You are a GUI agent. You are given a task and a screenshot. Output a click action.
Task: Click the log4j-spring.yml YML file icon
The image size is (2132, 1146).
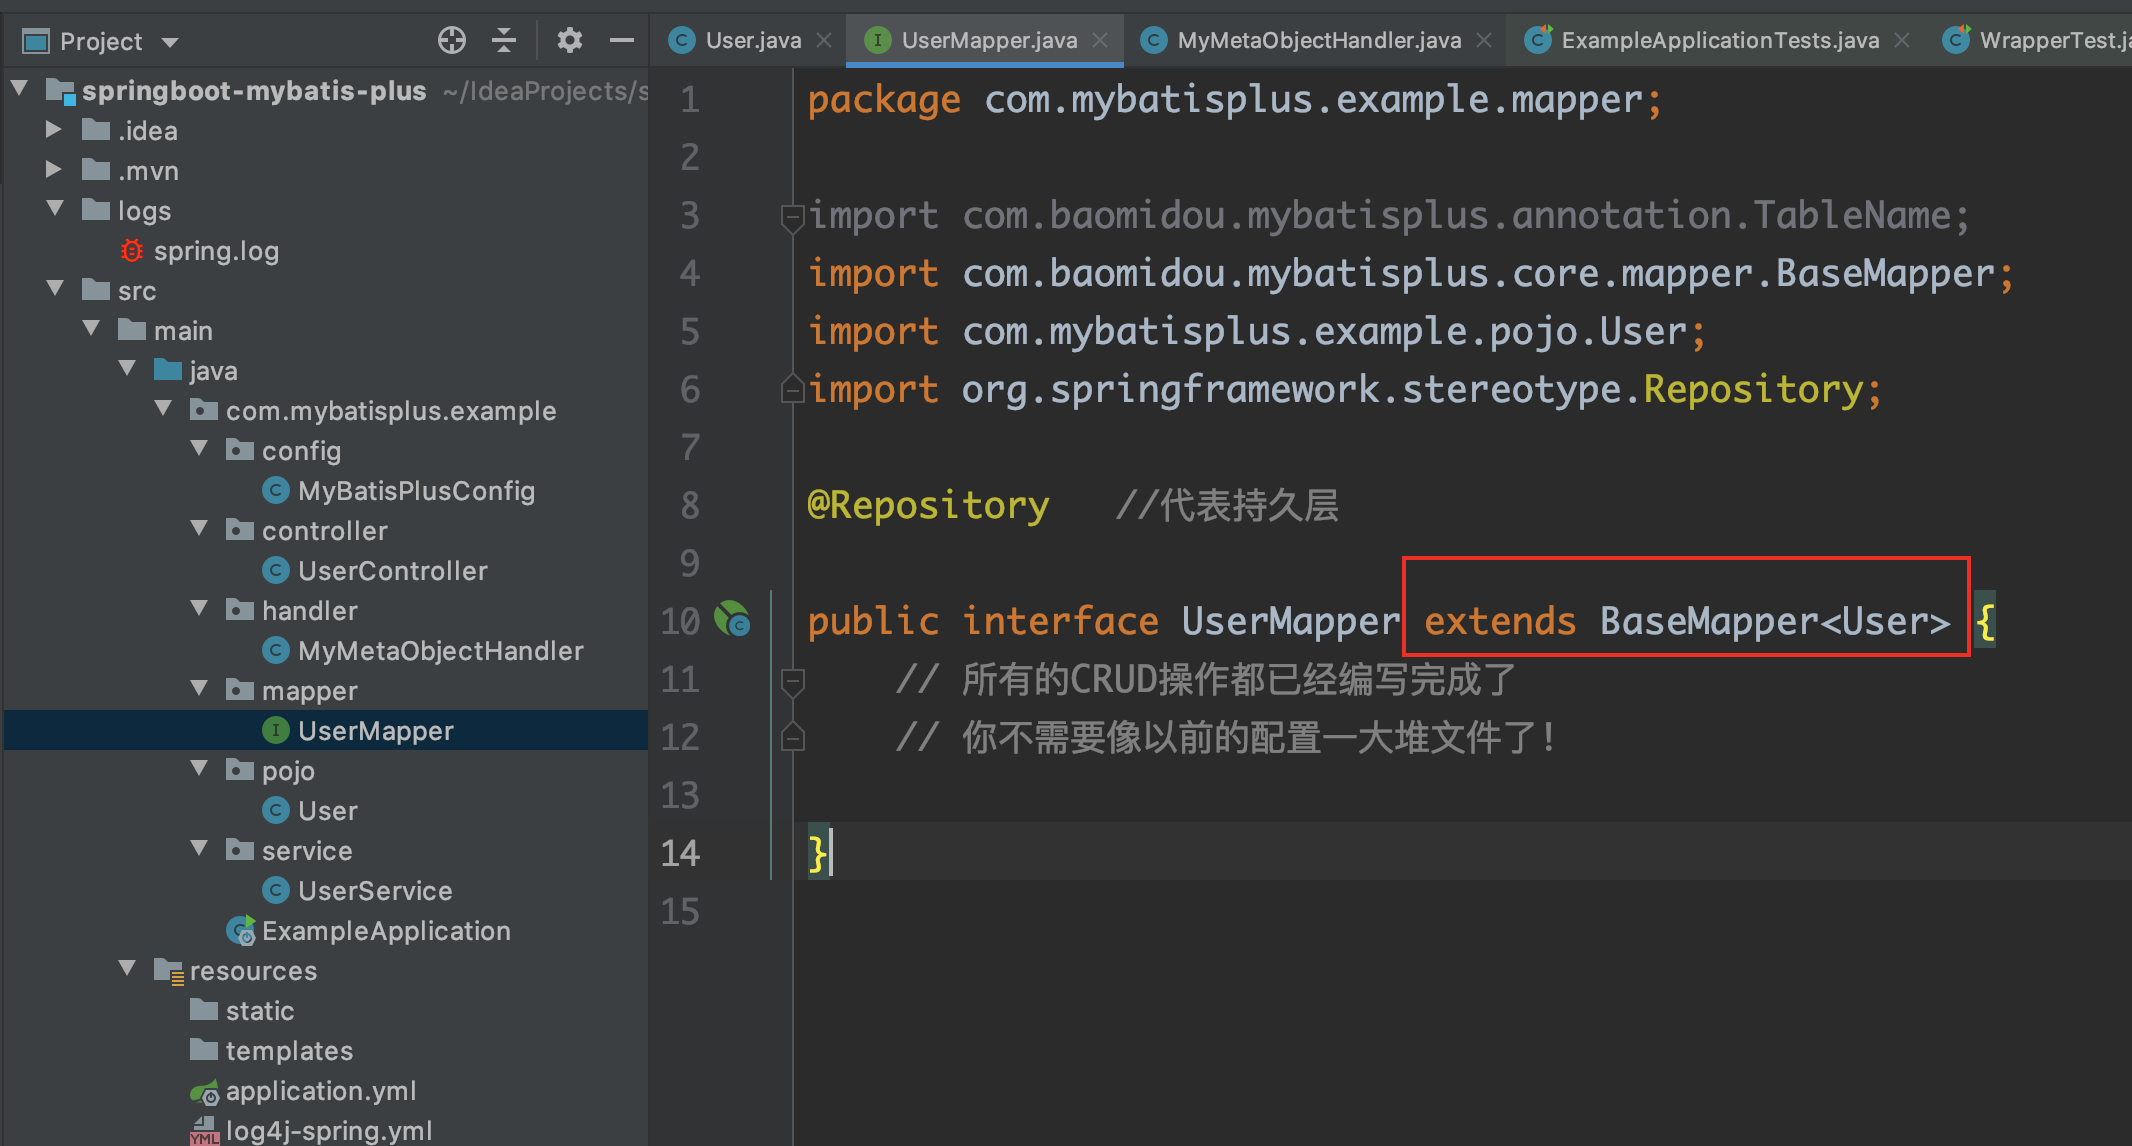click(x=204, y=1131)
